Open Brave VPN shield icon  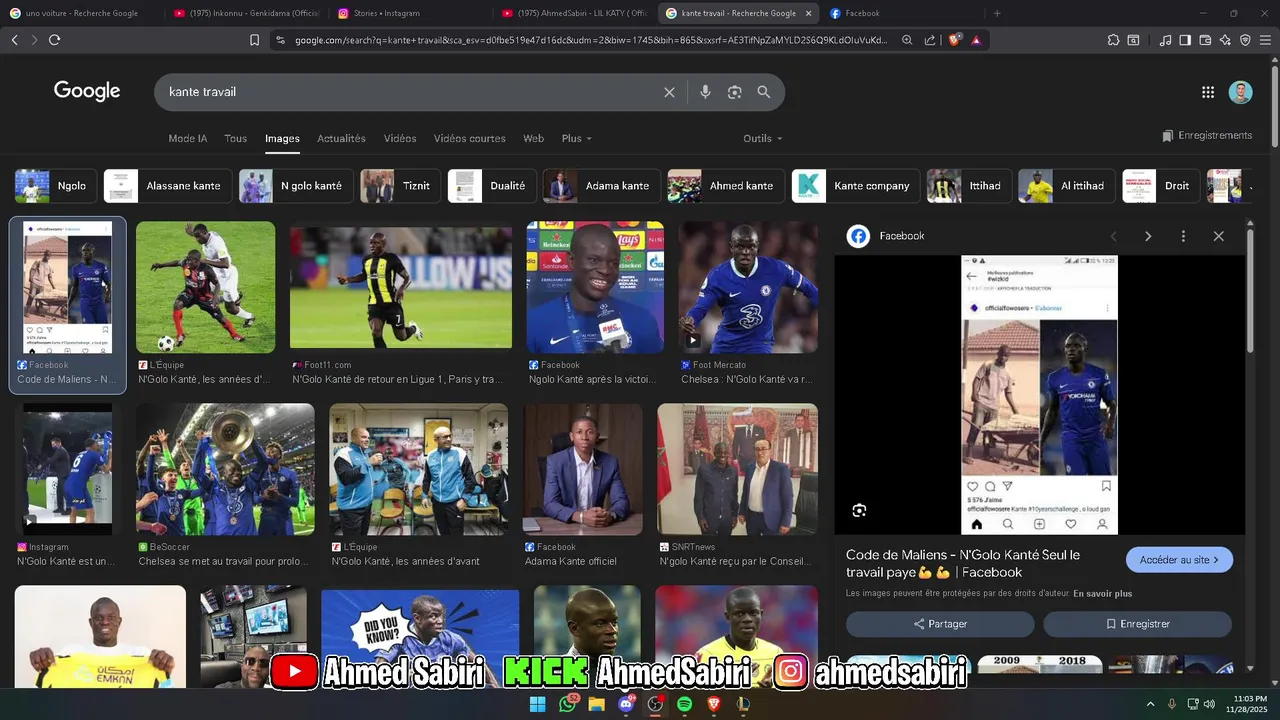[1245, 40]
